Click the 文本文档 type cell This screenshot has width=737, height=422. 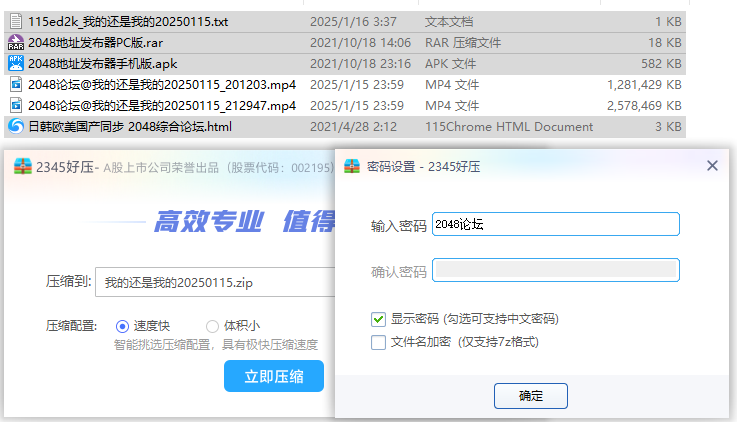449,22
